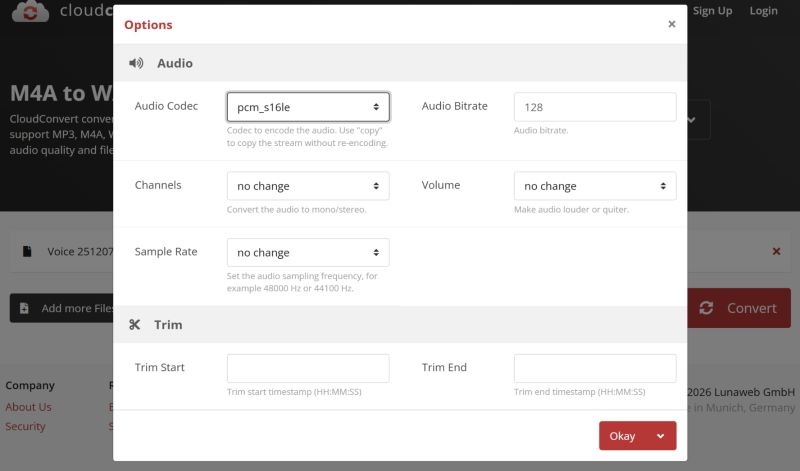
Task: Open the About Us link
Action: (29, 407)
